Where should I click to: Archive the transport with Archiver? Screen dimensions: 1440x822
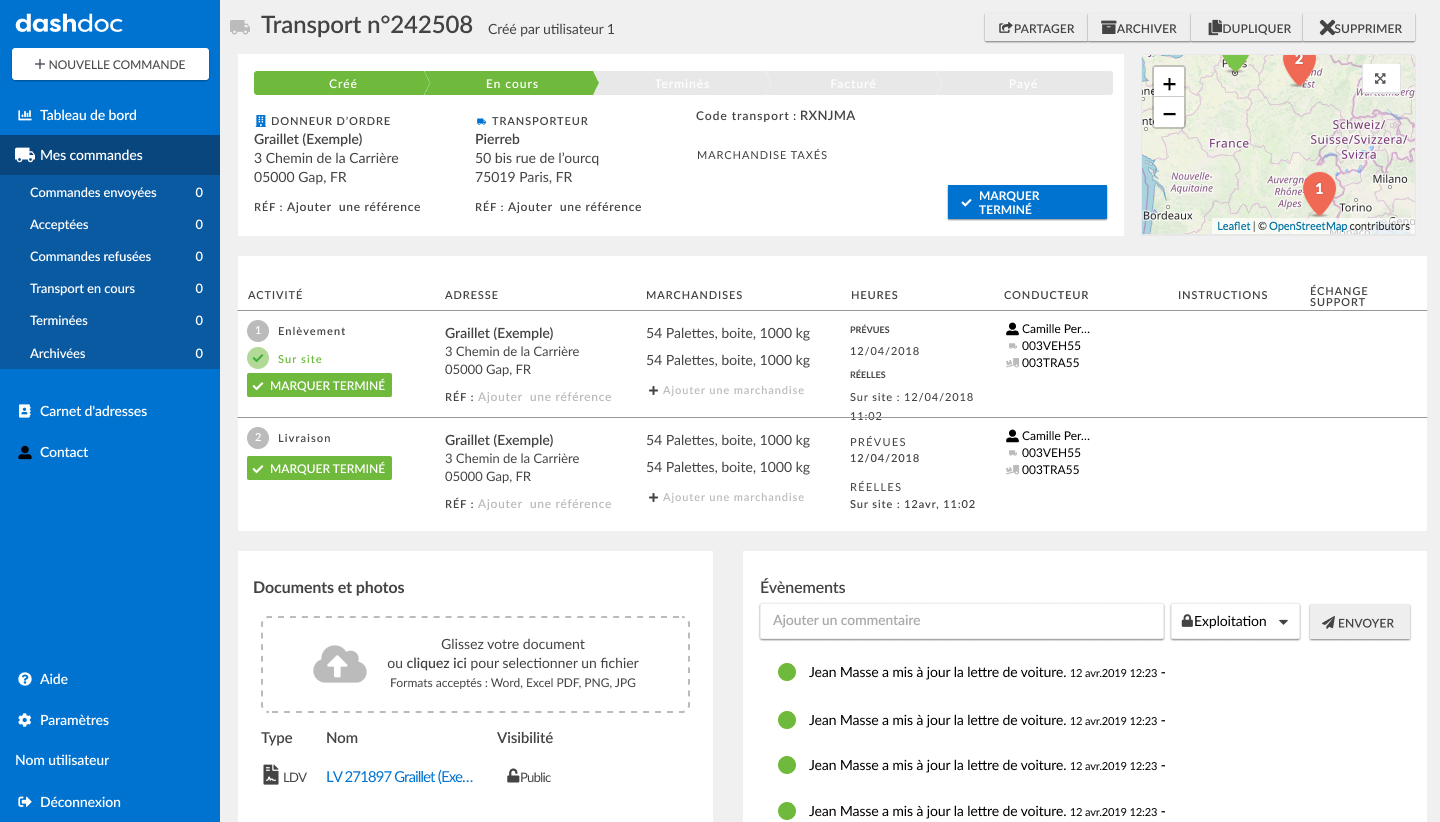[x=1139, y=28]
